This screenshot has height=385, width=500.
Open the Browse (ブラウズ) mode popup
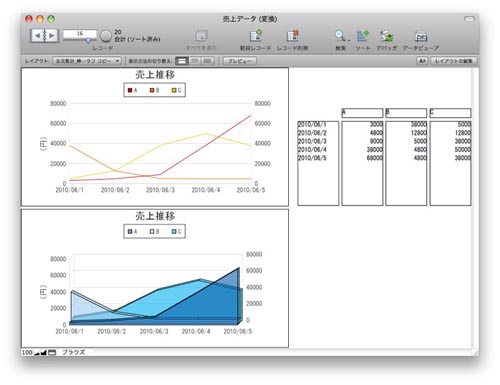click(x=73, y=352)
